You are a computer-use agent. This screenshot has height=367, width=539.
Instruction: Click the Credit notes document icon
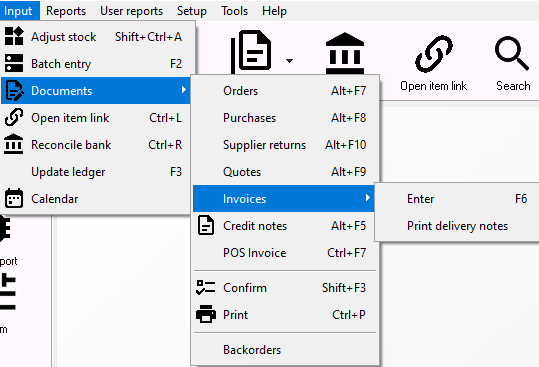click(x=206, y=225)
